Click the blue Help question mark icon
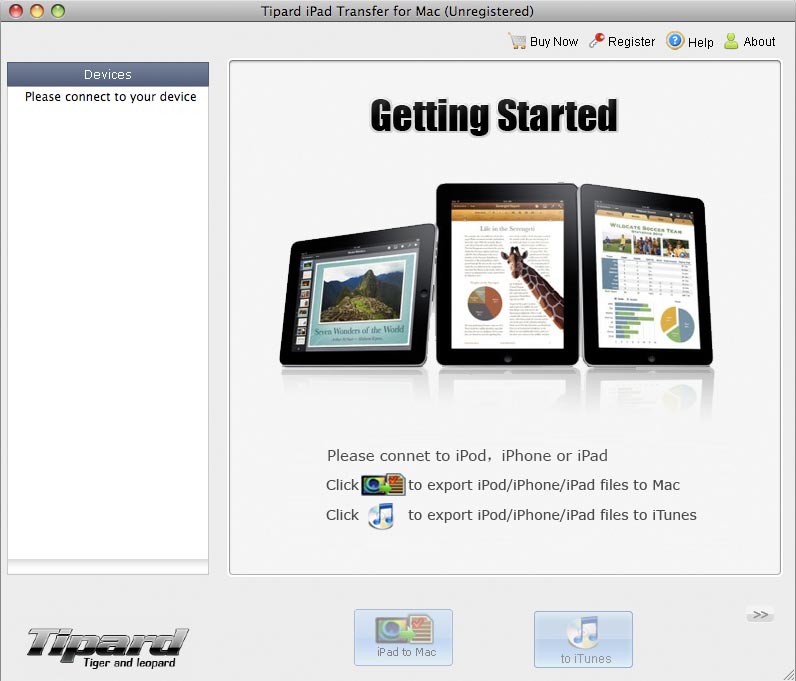Image resolution: width=796 pixels, height=681 pixels. coord(675,41)
